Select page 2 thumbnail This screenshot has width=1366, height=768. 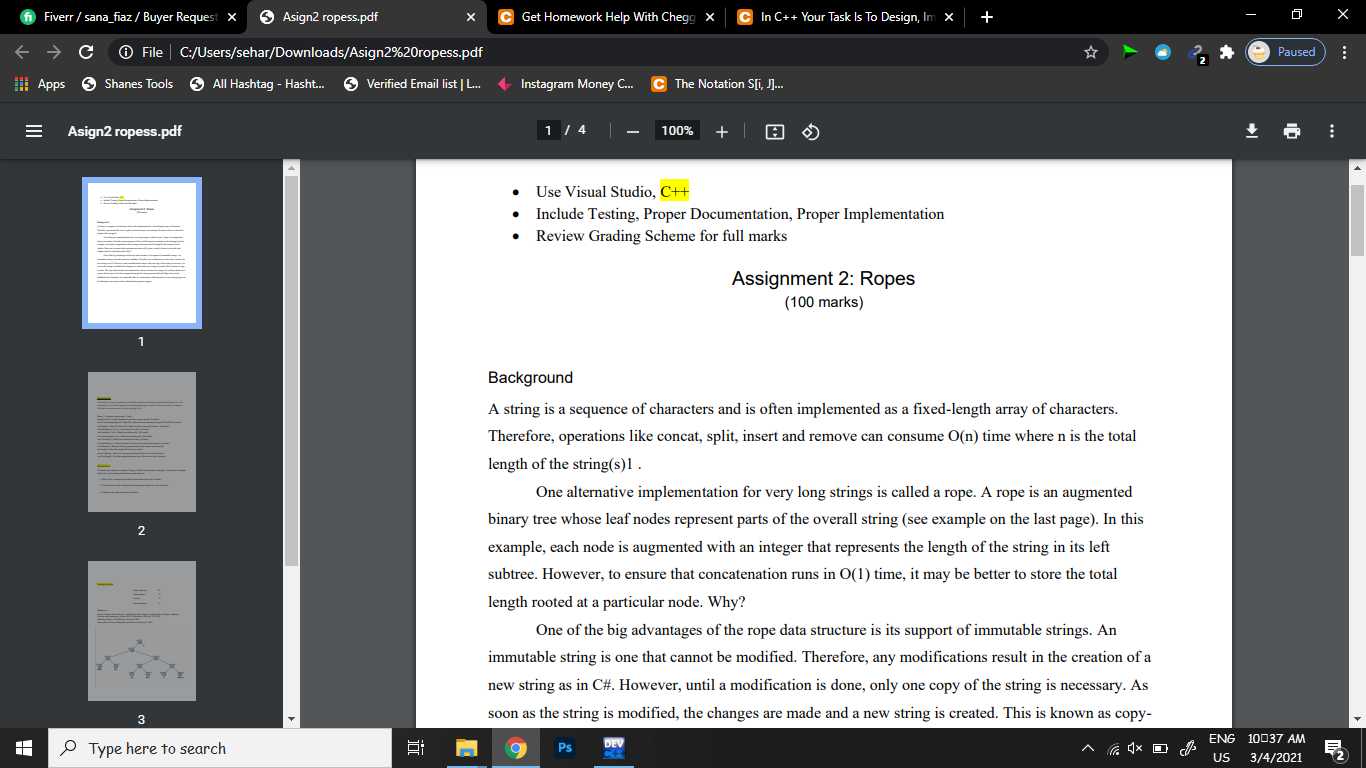[x=142, y=442]
